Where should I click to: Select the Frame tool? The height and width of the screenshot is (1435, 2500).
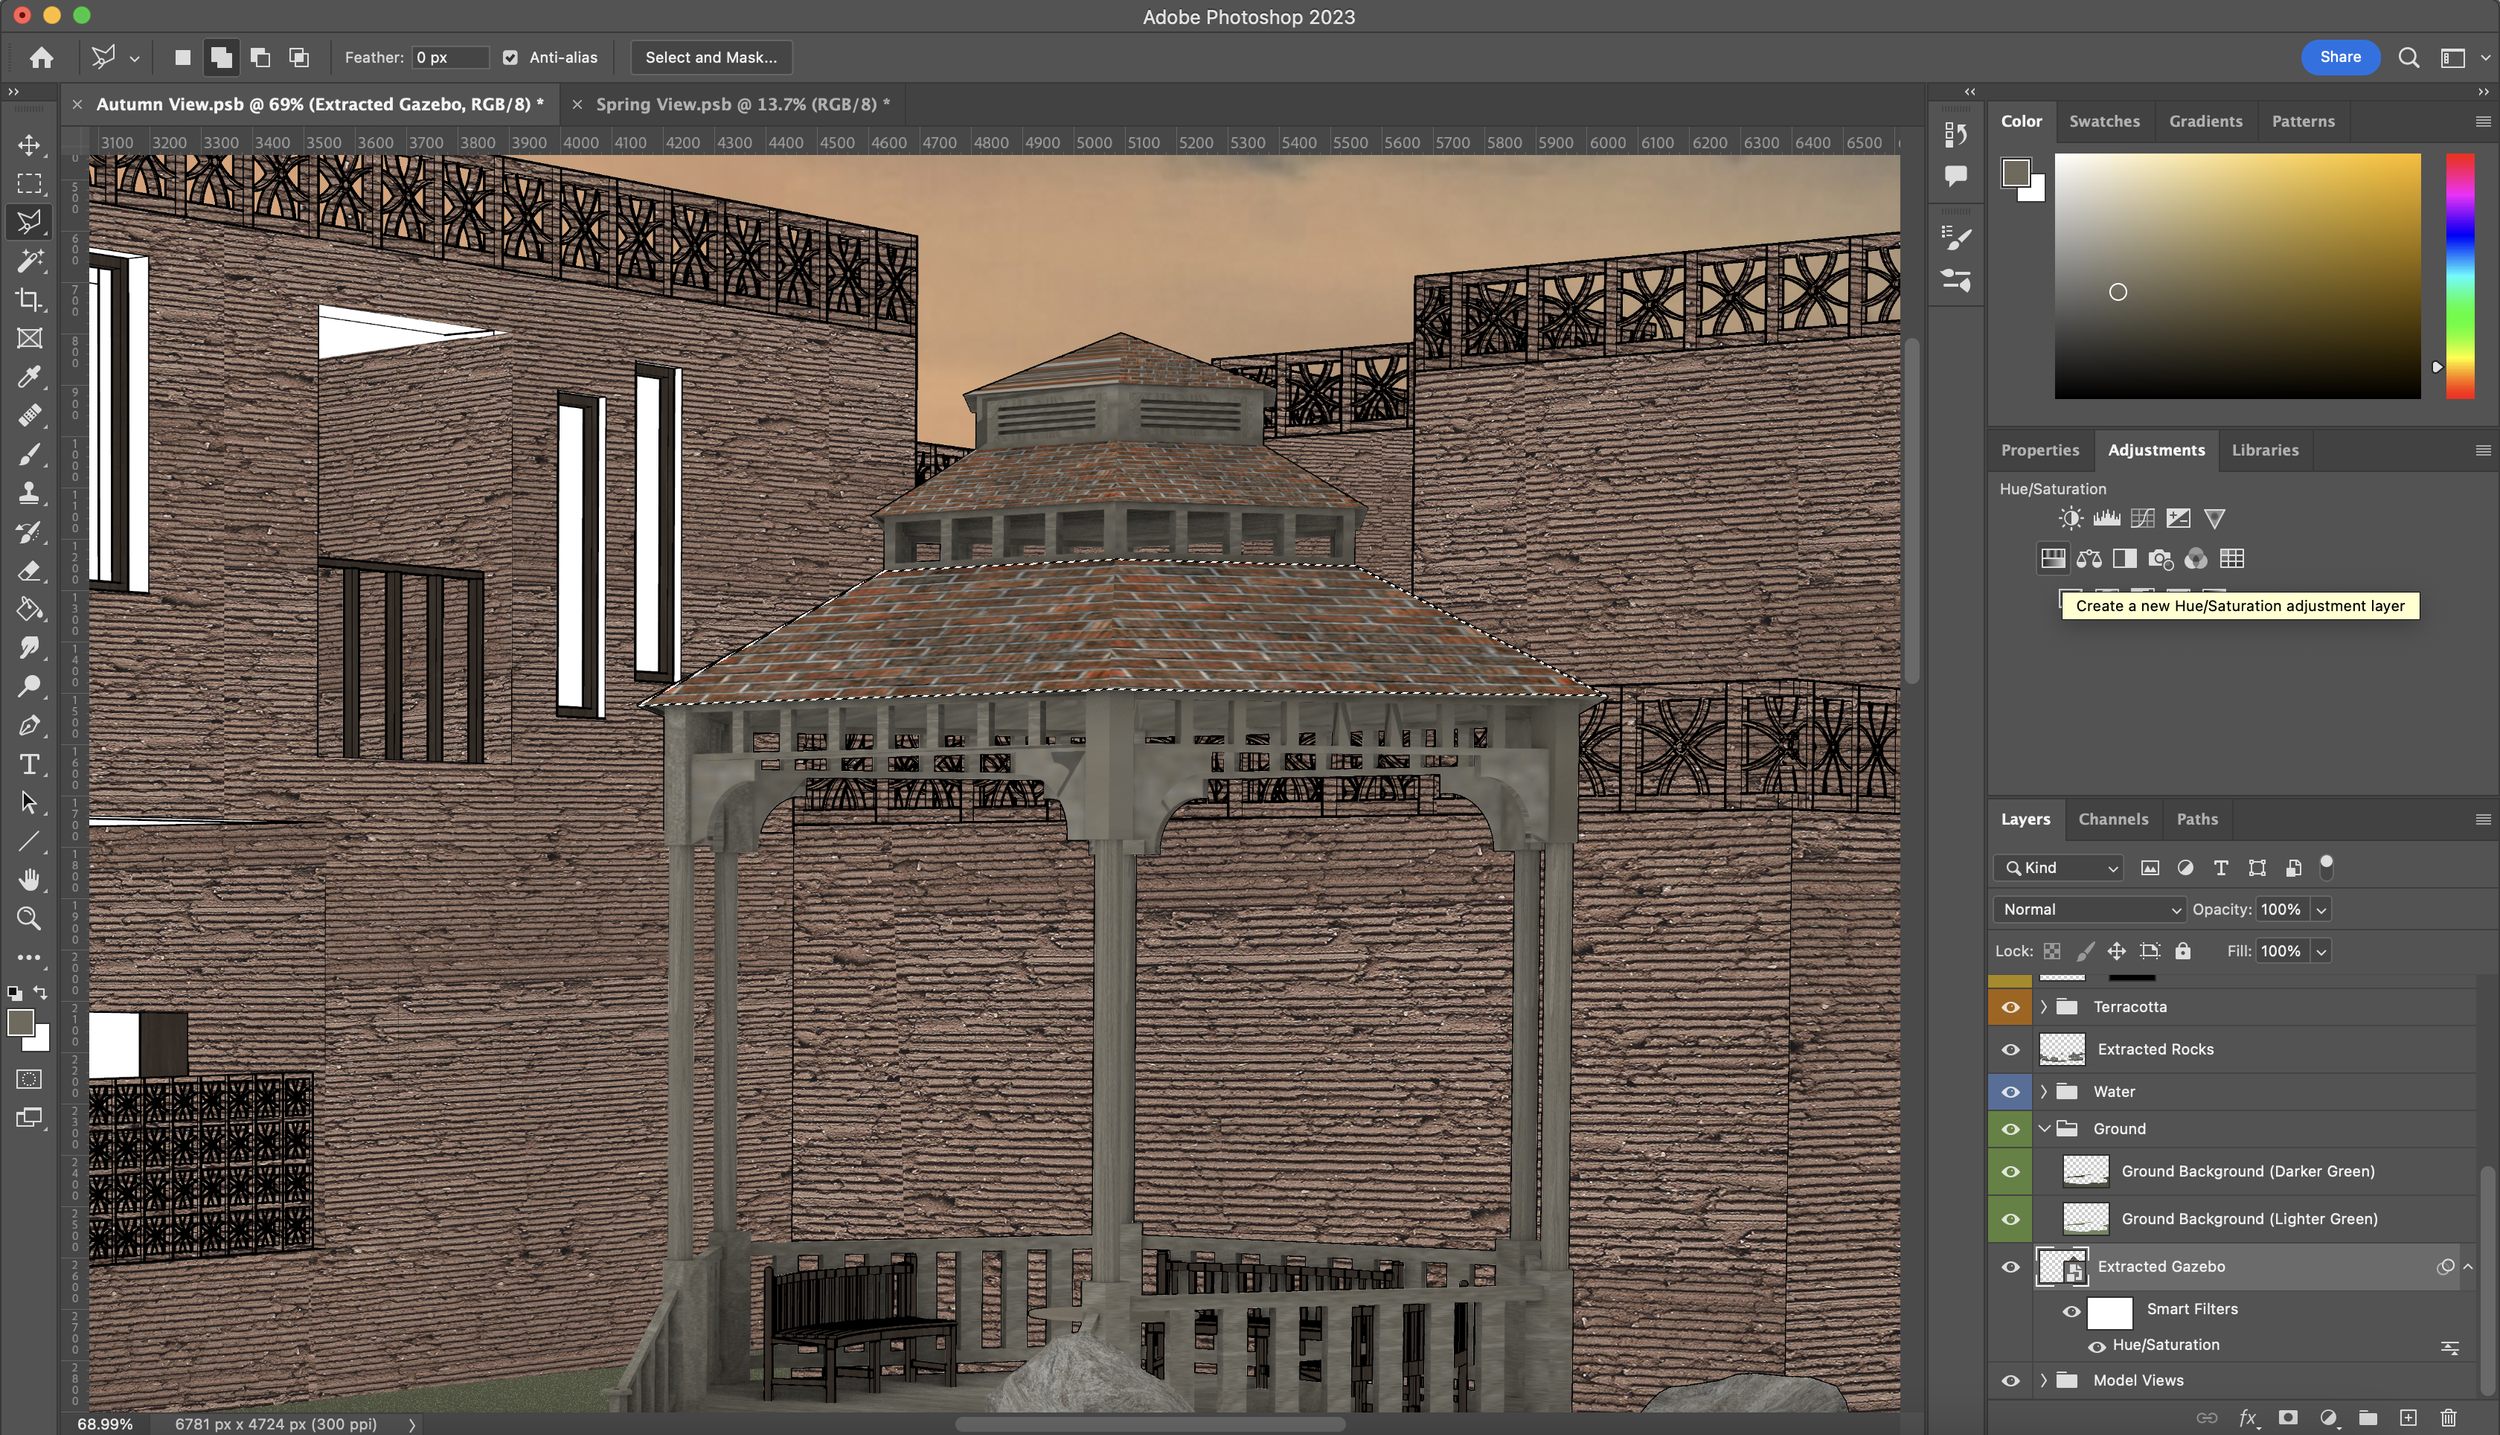click(x=29, y=338)
